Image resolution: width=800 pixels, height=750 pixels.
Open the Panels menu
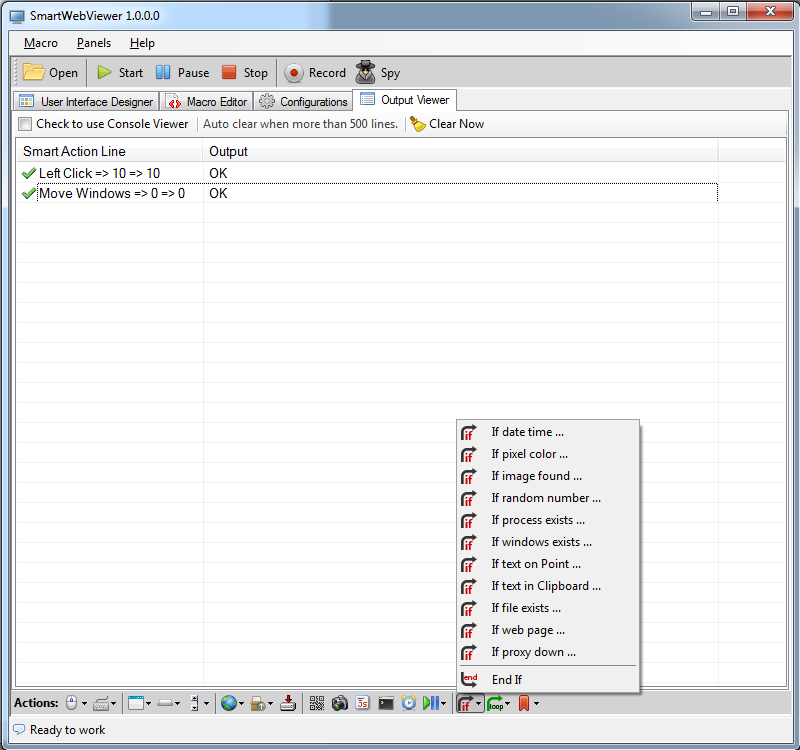coord(94,43)
